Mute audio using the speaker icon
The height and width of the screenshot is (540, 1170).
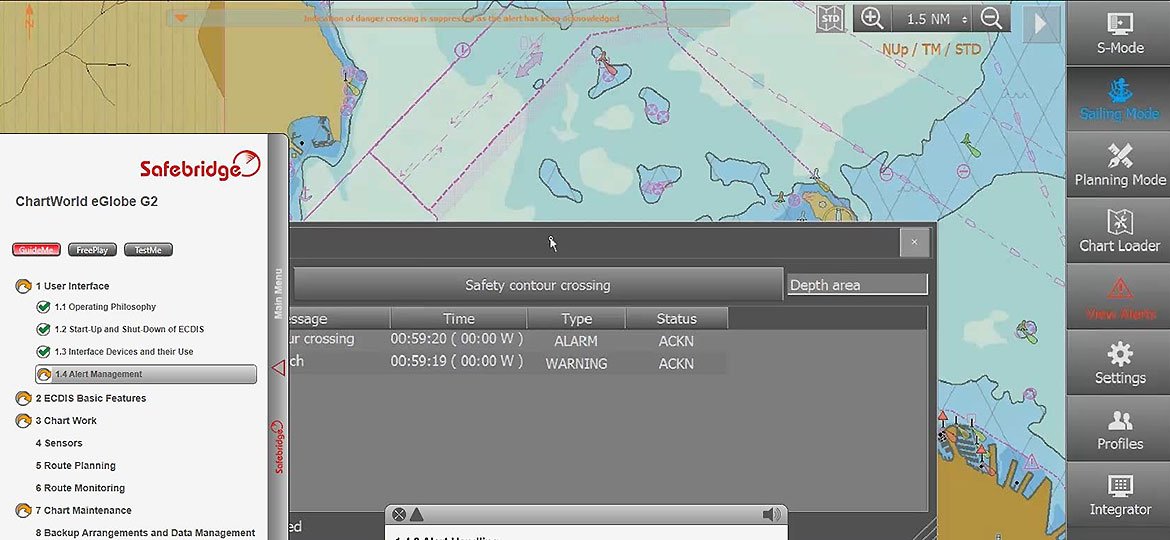click(770, 515)
